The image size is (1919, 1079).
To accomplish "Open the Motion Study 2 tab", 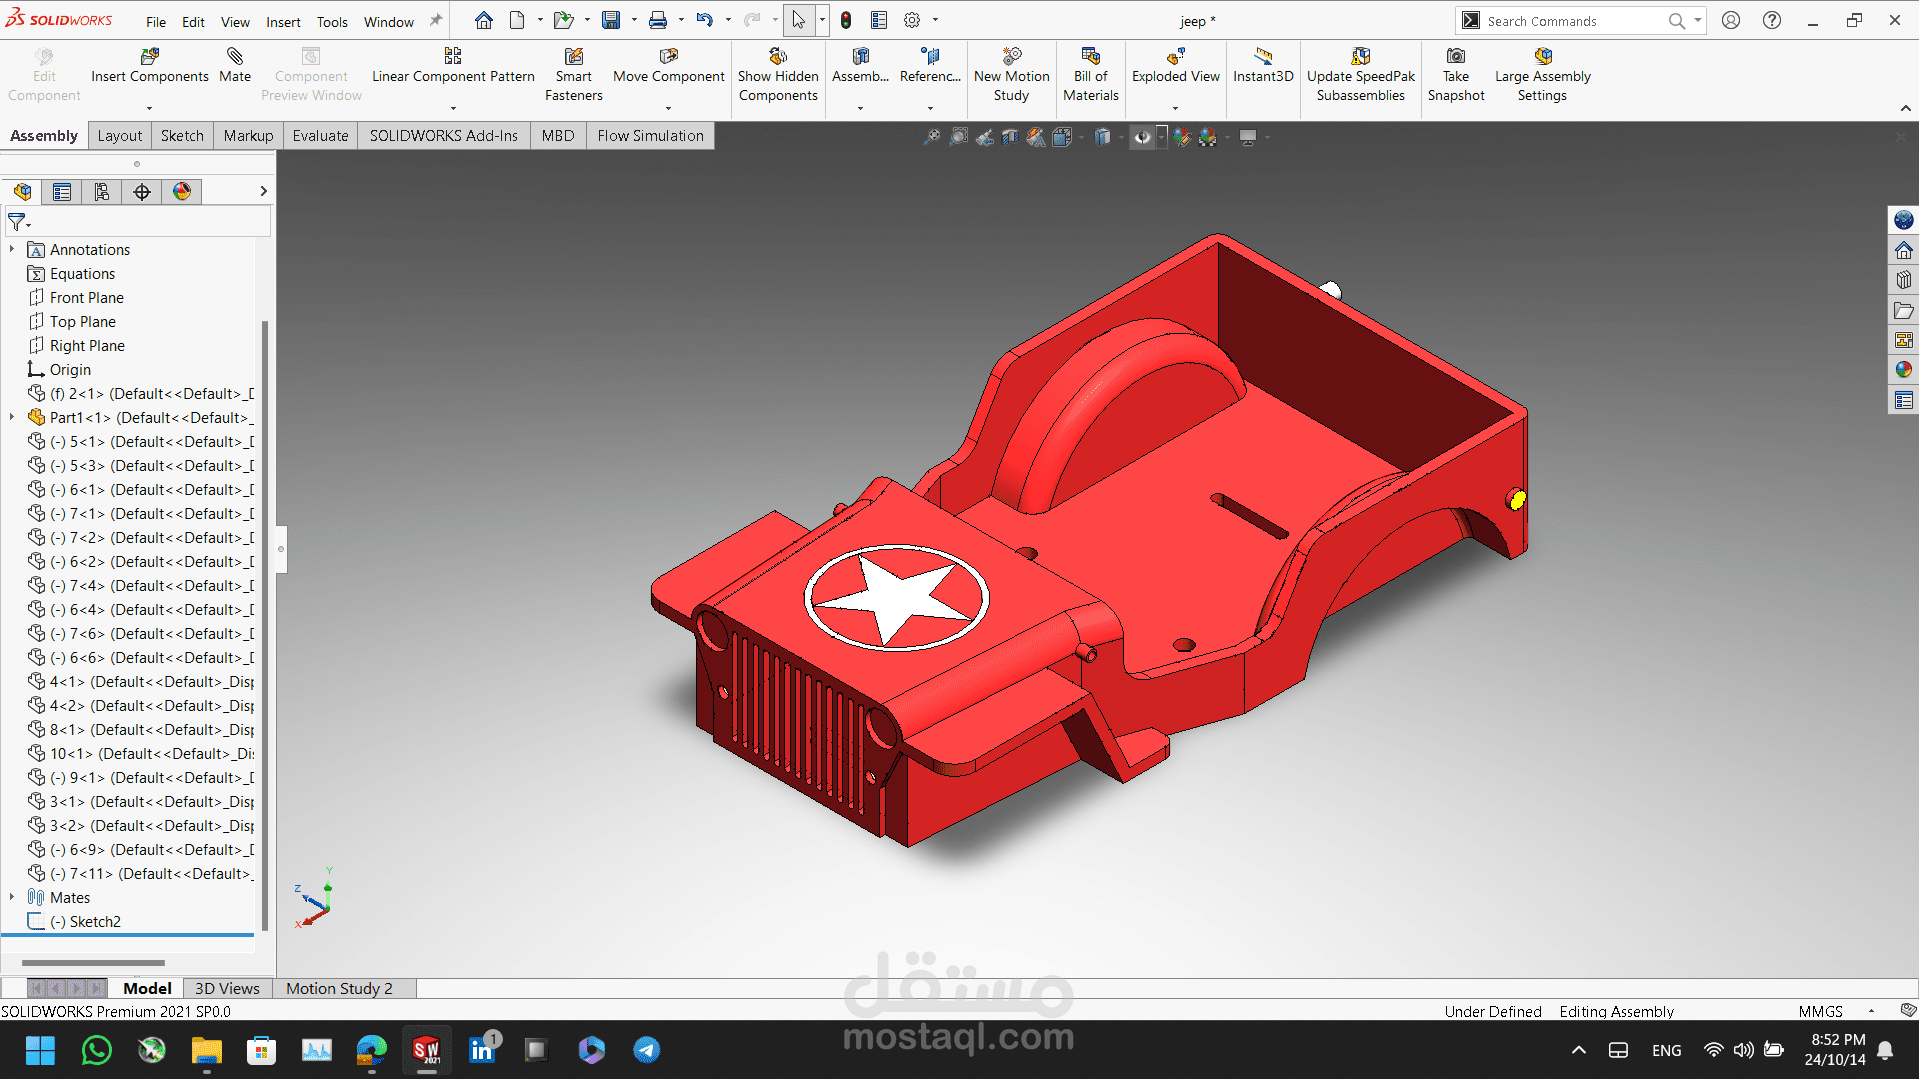I will [339, 988].
